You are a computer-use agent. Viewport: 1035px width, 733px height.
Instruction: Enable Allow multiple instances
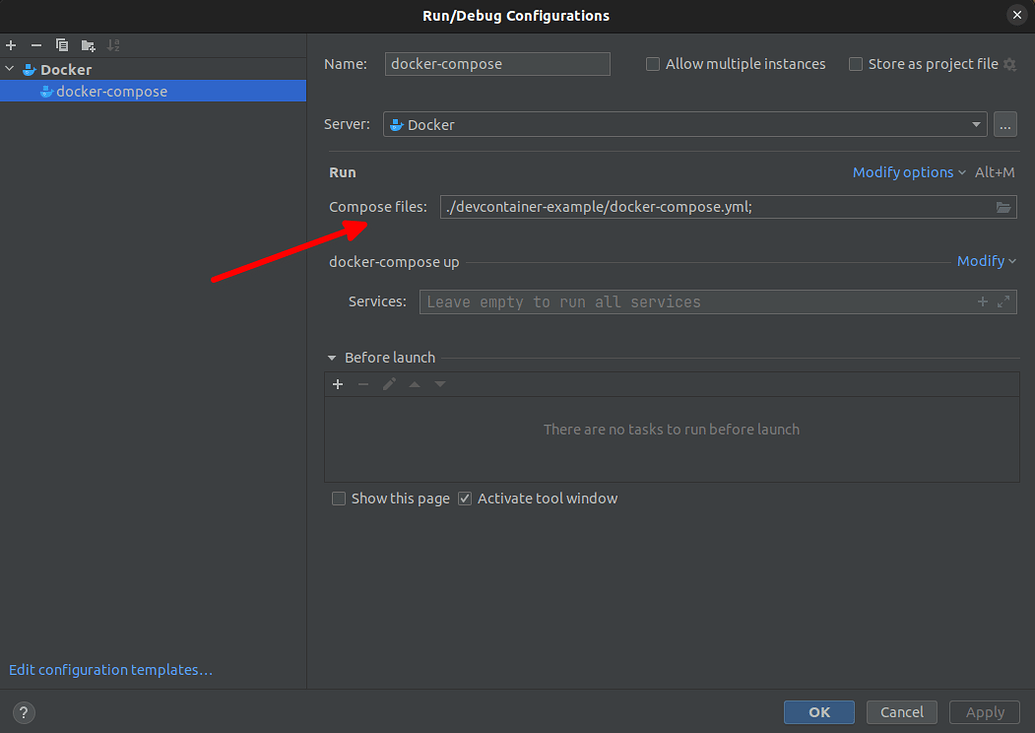652,64
